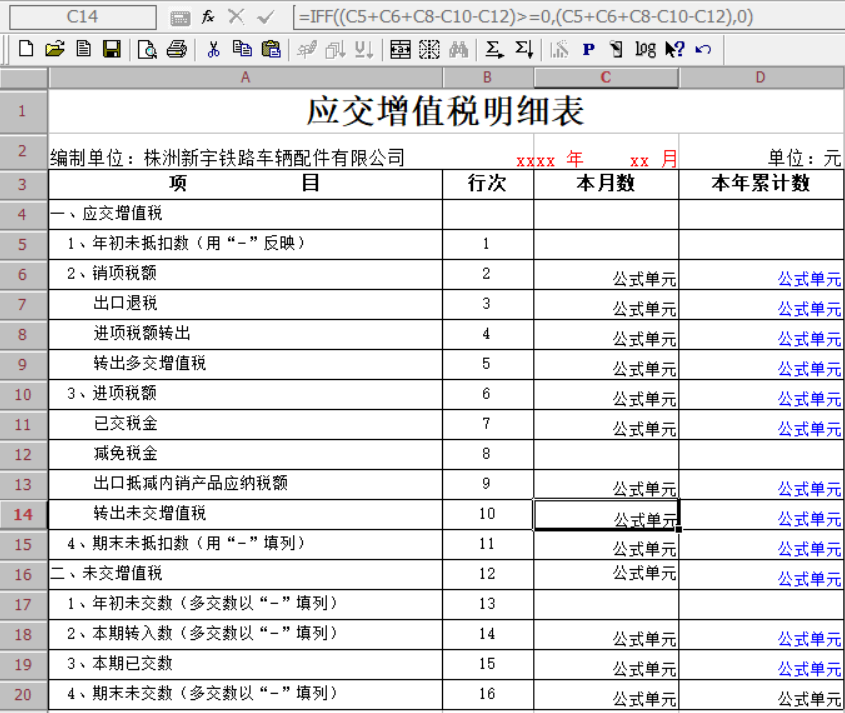Viewport: 845px width, 713px height.
Task: Select column D header
Action: pos(761,78)
